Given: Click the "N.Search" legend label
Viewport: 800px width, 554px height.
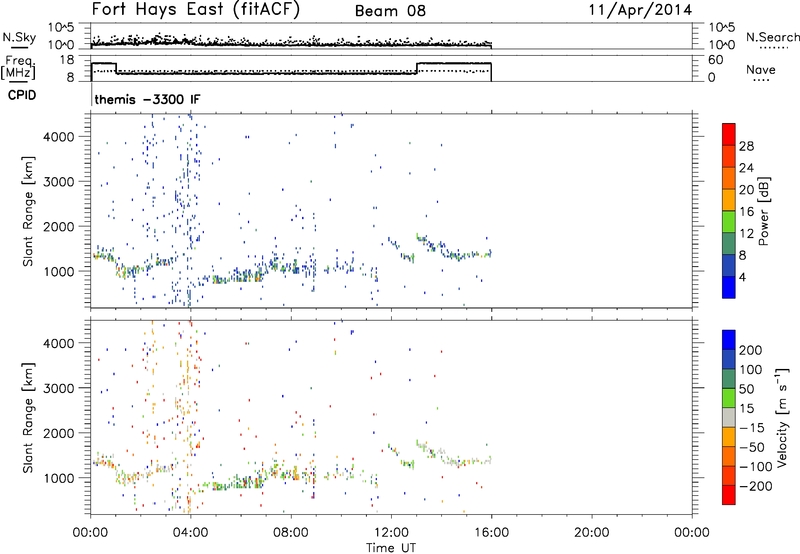Looking at the screenshot, I should click(x=772, y=37).
